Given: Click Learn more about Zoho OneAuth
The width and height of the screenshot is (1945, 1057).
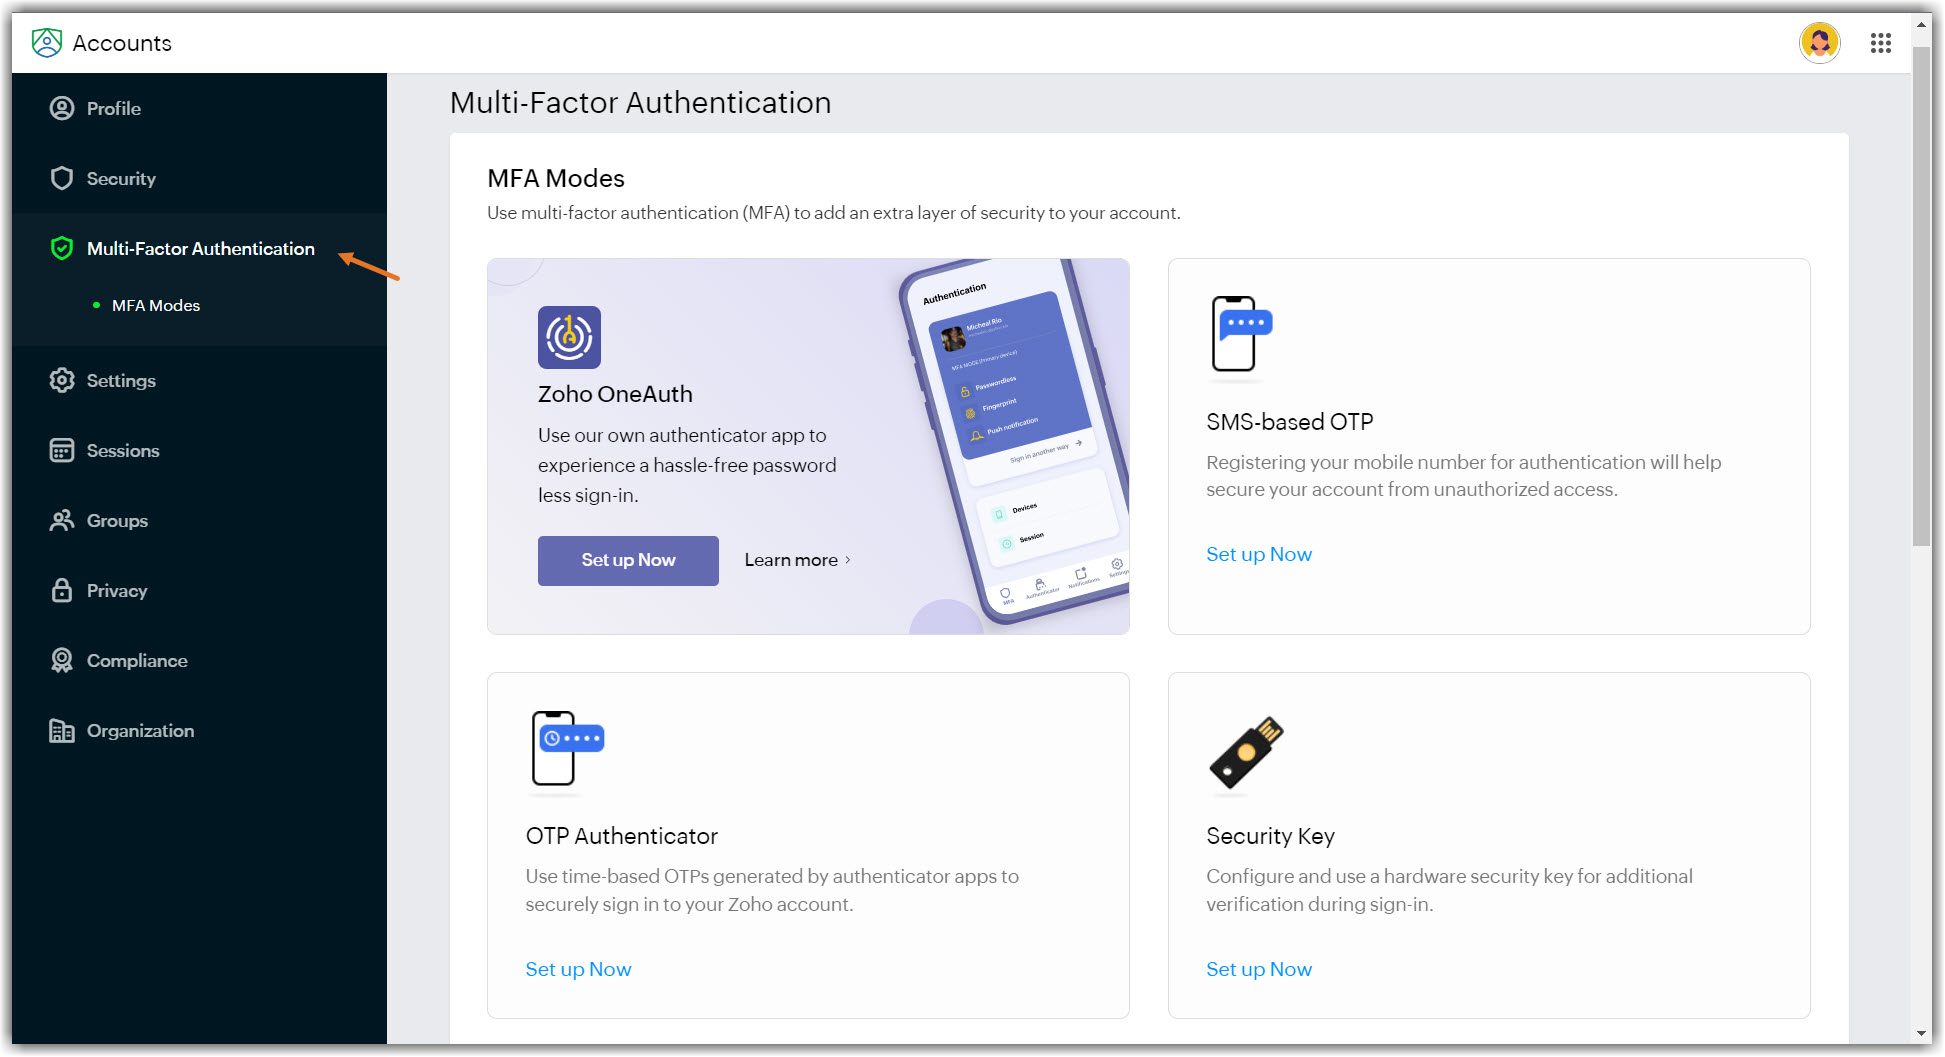Looking at the screenshot, I should [797, 560].
